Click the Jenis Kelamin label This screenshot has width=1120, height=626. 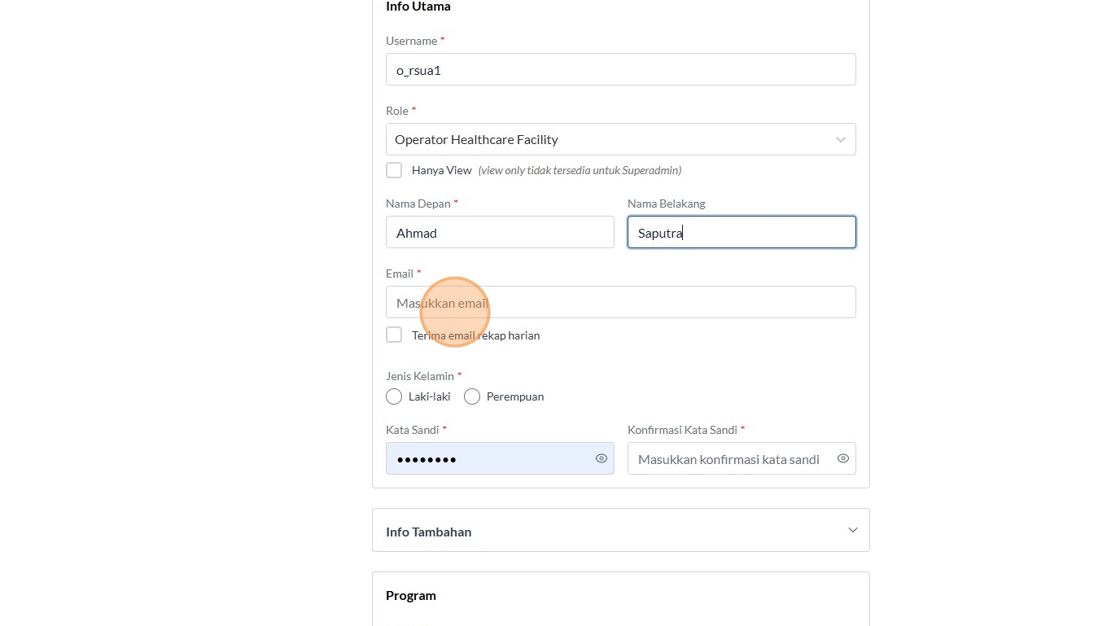(420, 376)
